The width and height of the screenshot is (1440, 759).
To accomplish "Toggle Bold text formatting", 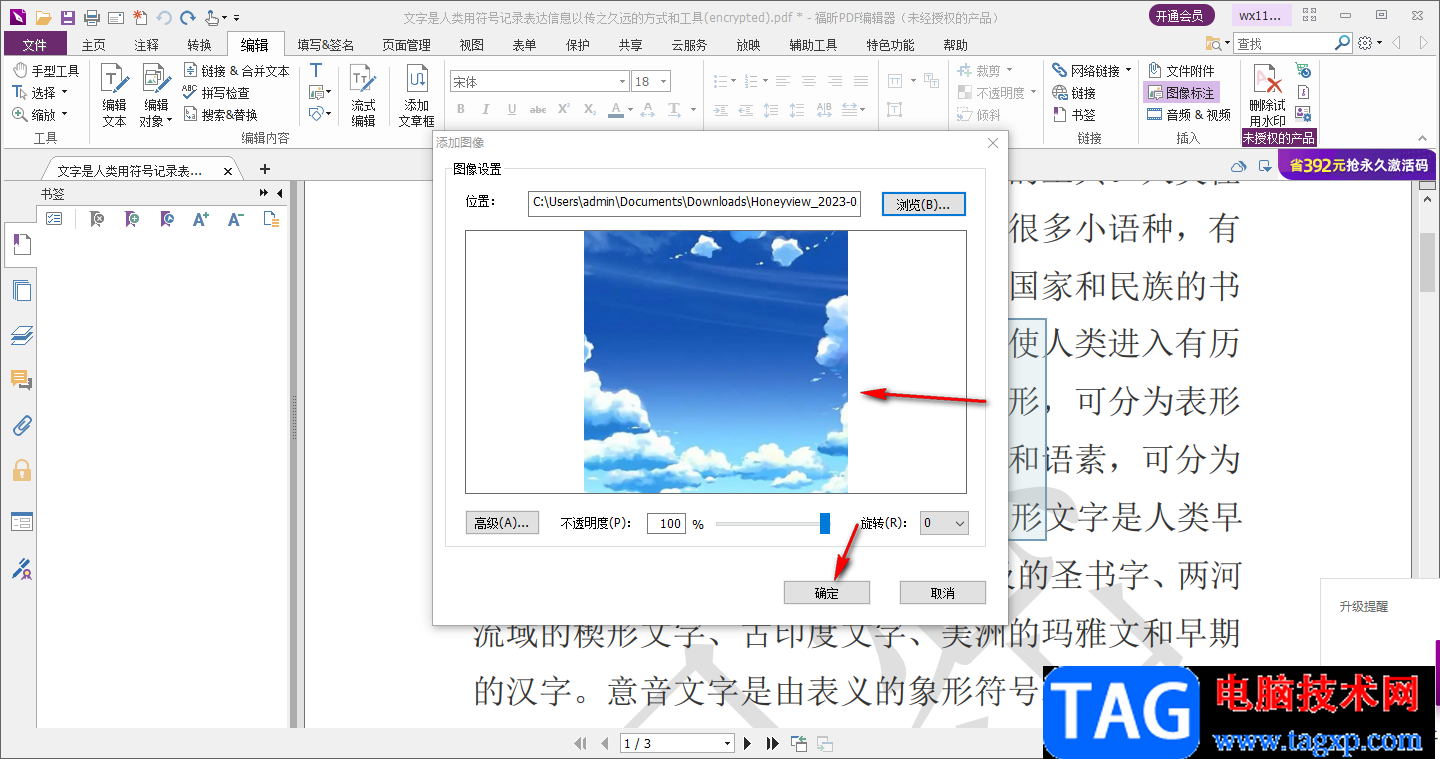I will 461,109.
